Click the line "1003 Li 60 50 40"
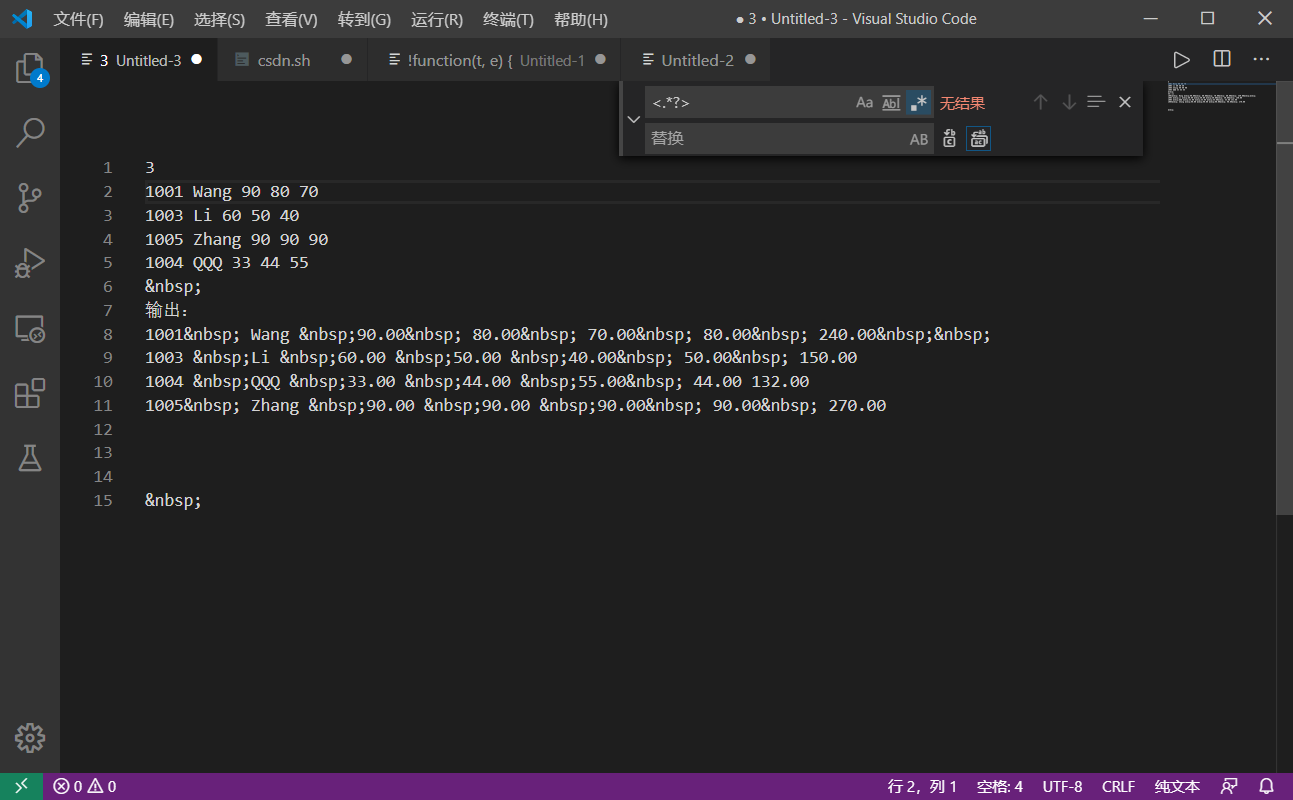The height and width of the screenshot is (800, 1293). tap(222, 215)
